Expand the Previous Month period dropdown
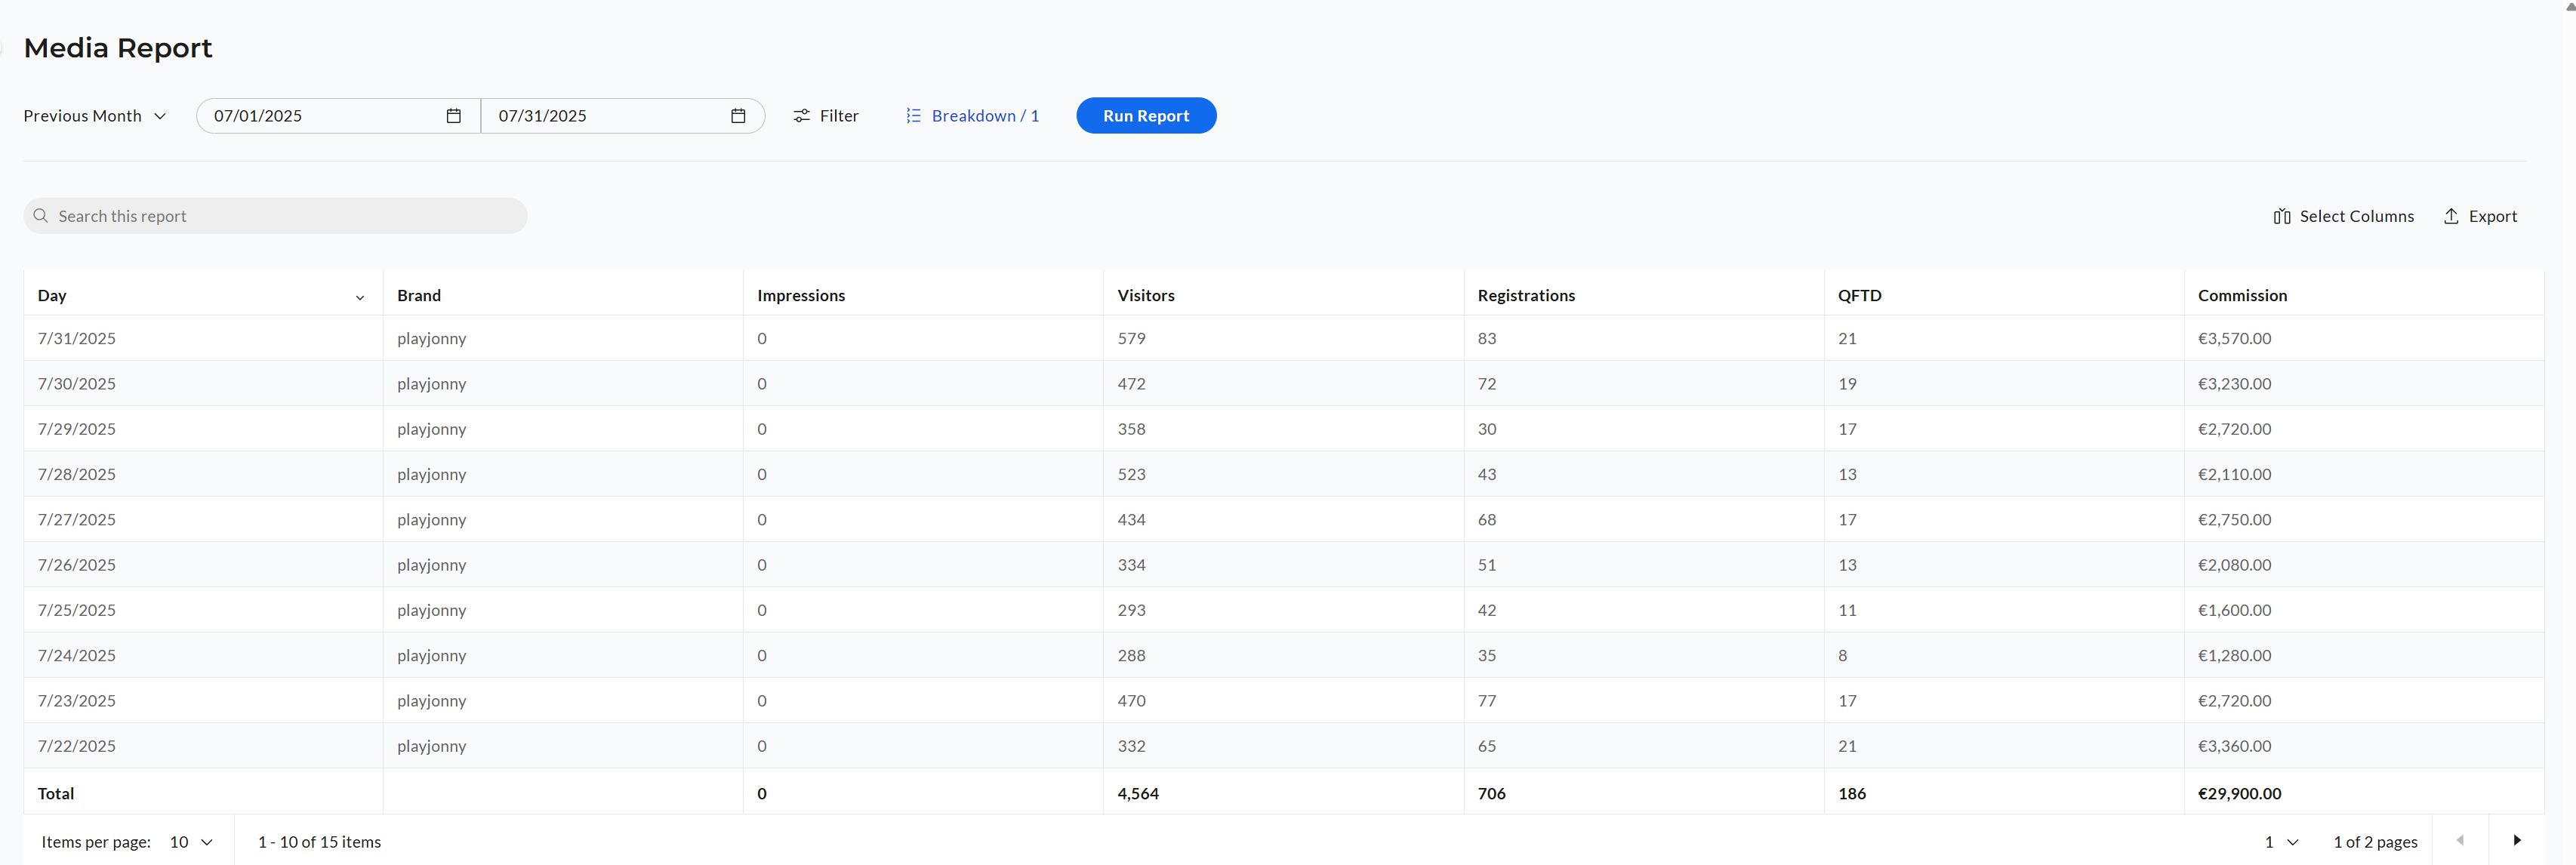This screenshot has width=2576, height=865. (95, 116)
